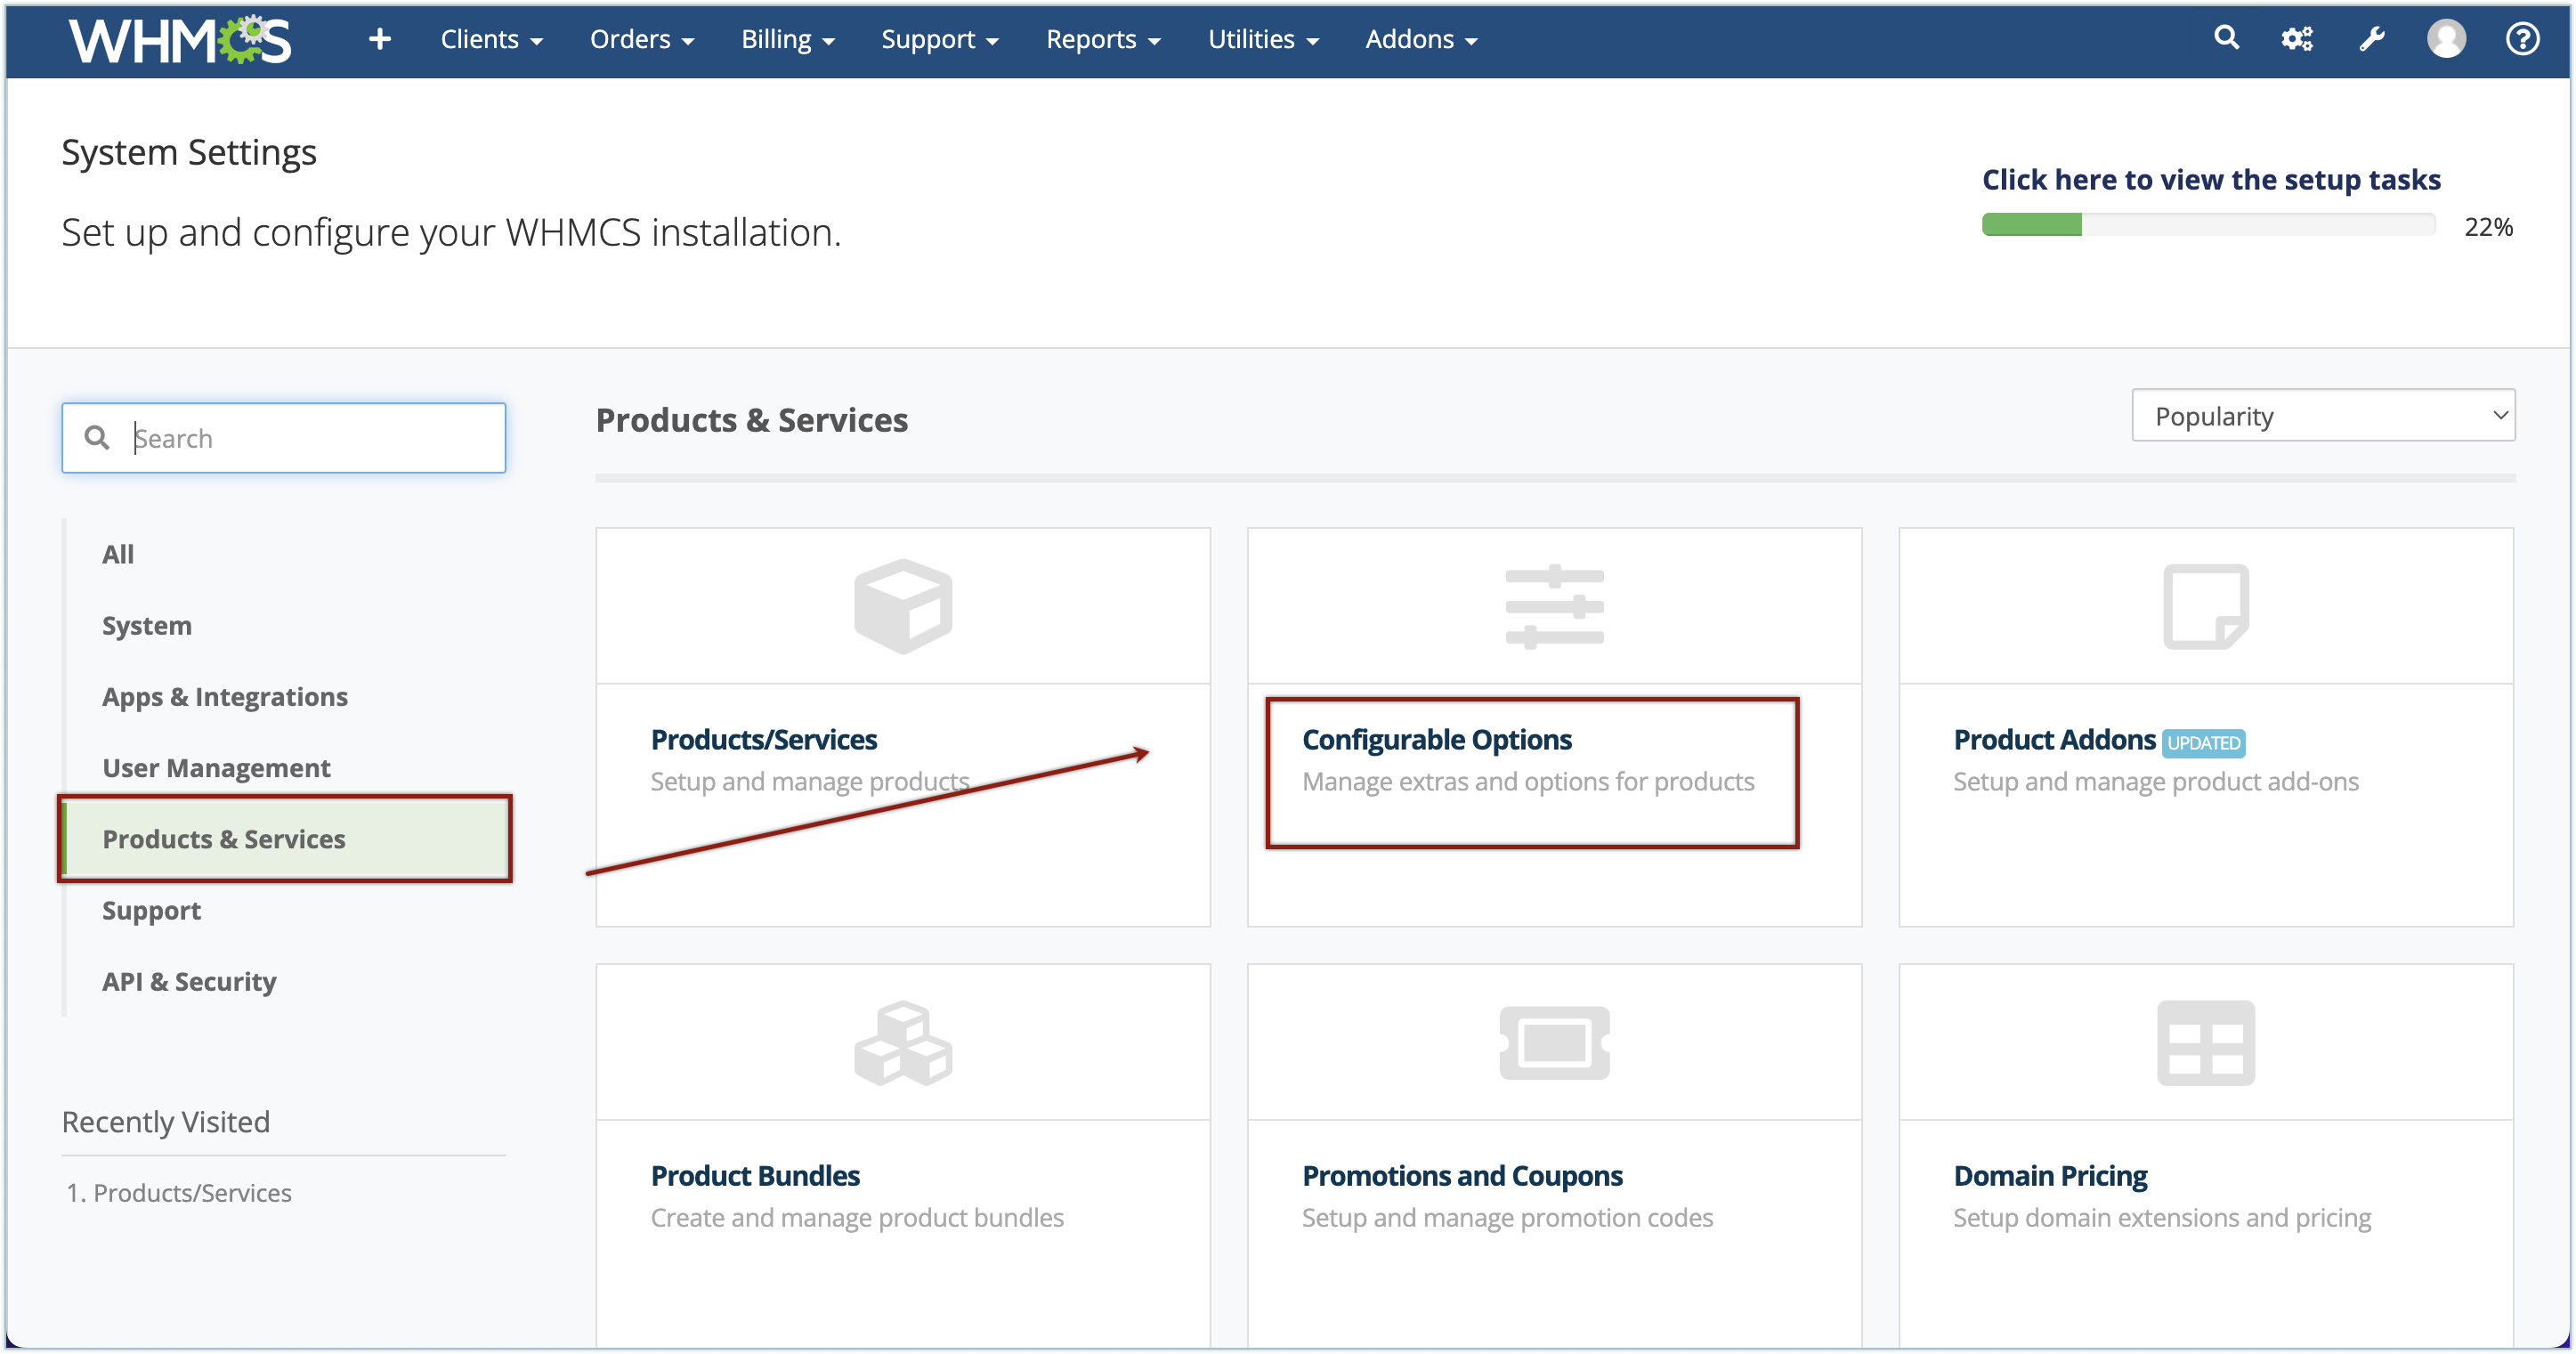Screen dimensions: 2576x1354
Task: Open the Popularity sort dropdown
Action: coord(2322,415)
